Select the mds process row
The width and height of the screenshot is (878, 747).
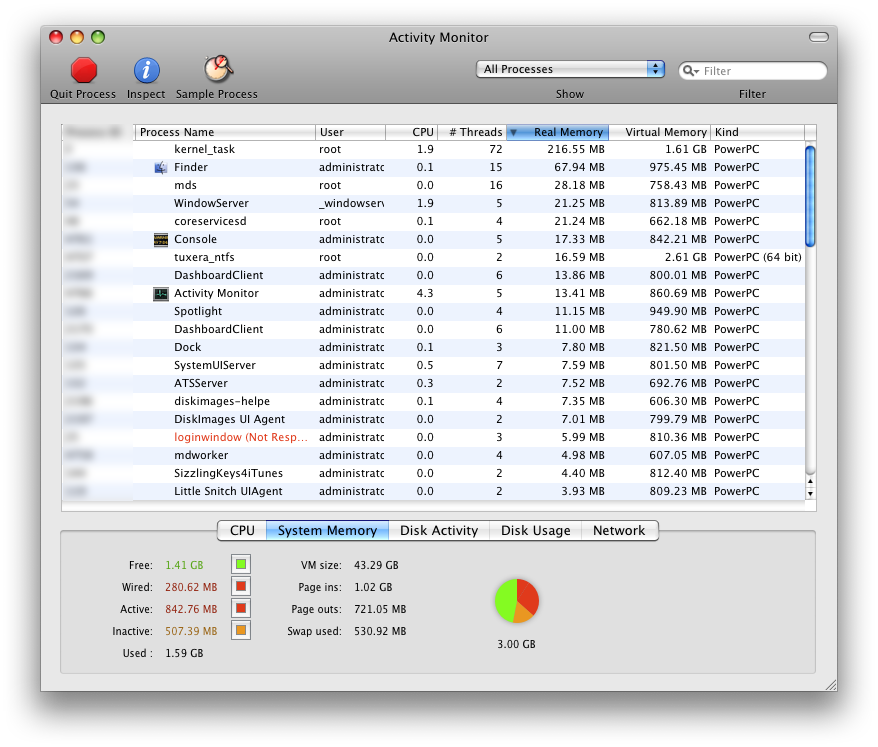tap(434, 185)
